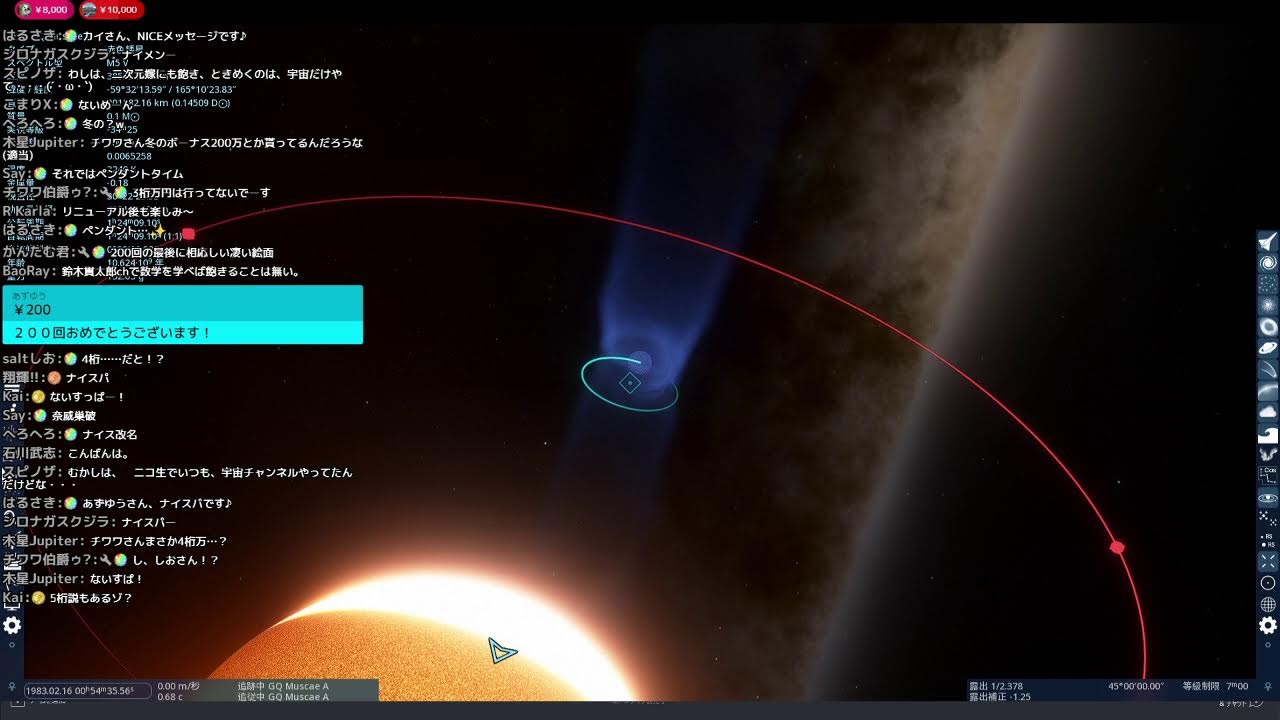Toggle aurora icon in right toolbar

1267,454
